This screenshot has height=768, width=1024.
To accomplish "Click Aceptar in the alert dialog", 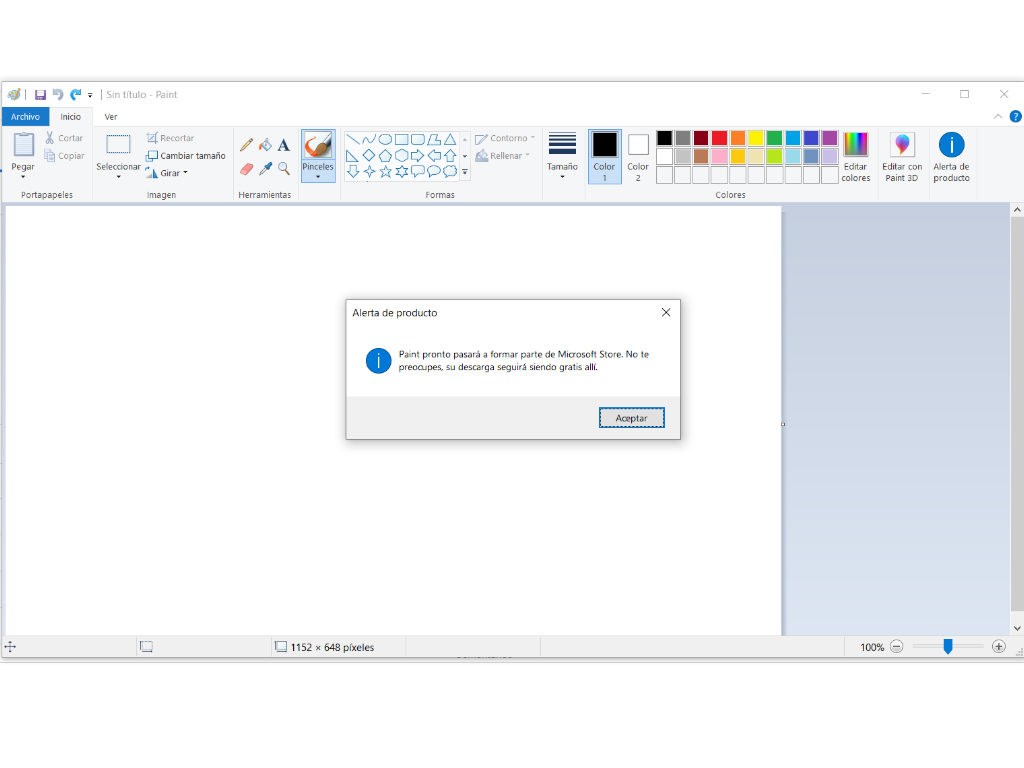I will click(x=631, y=418).
